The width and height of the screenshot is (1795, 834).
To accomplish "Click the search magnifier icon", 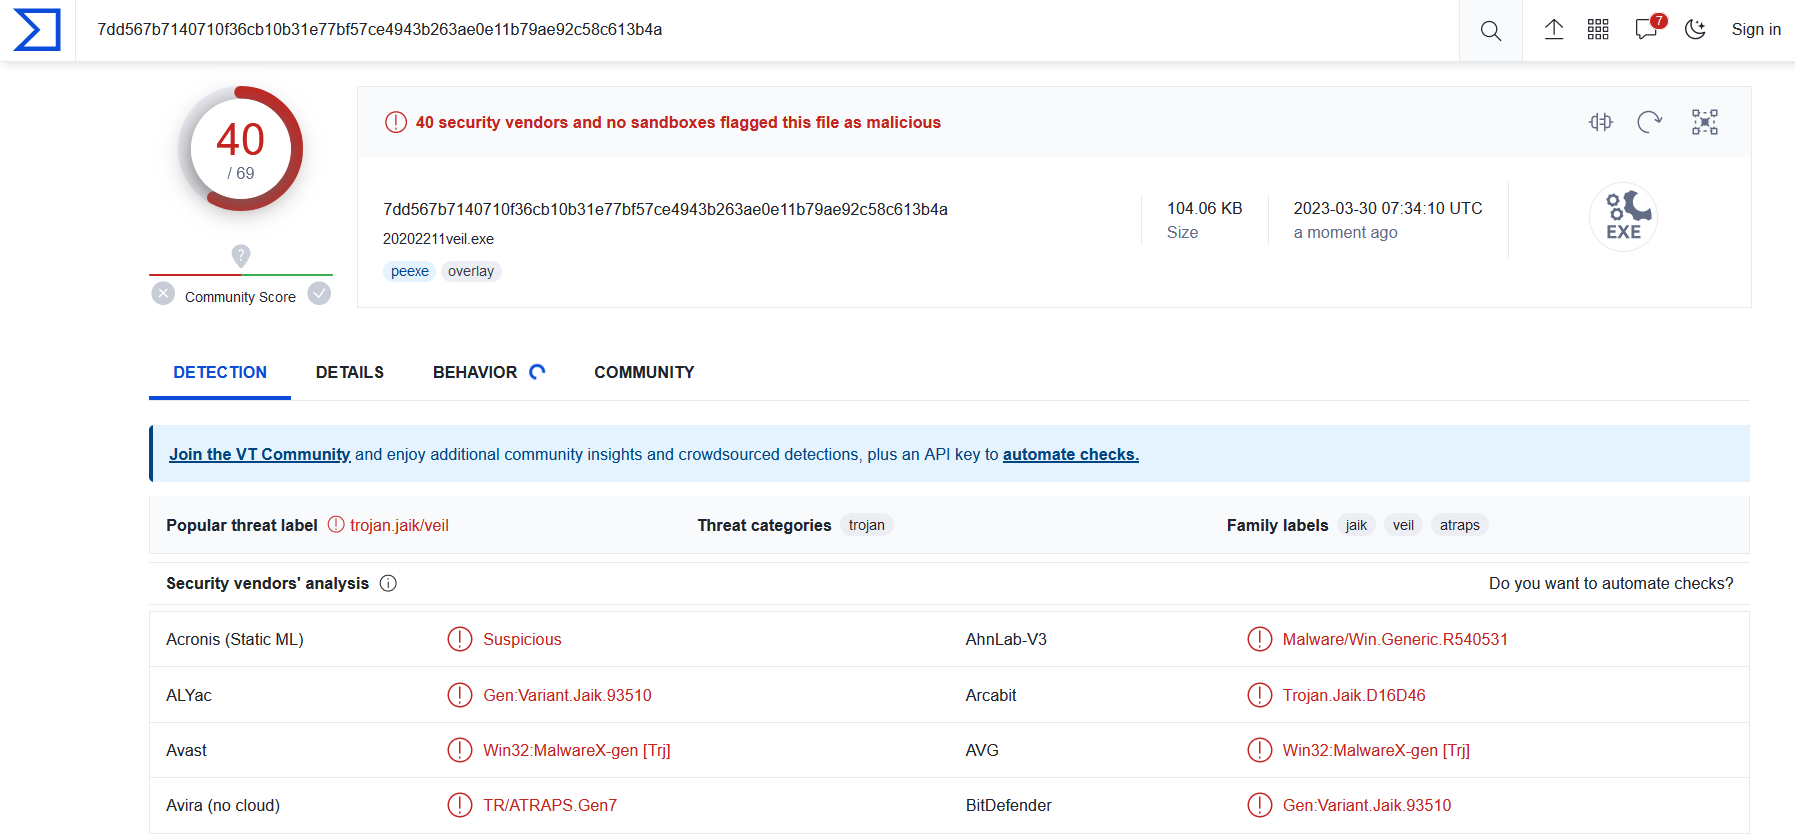I will click(1490, 30).
